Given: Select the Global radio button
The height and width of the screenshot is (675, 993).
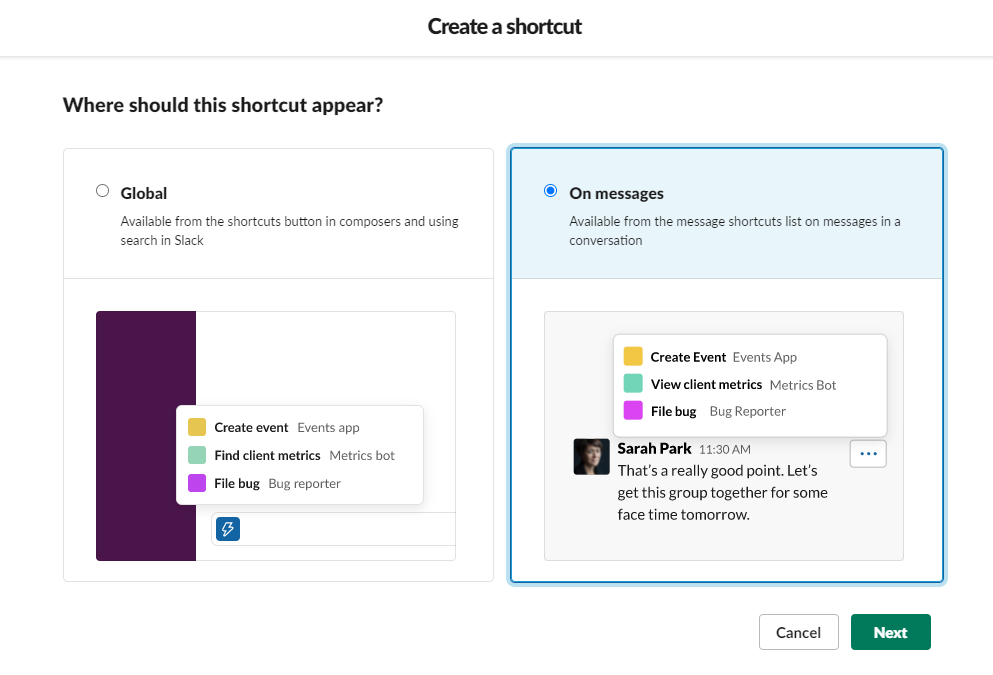Looking at the screenshot, I should pos(102,191).
